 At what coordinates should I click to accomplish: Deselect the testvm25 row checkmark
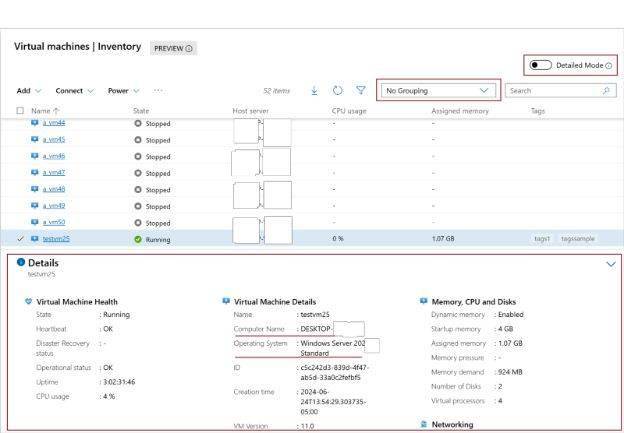[x=21, y=239]
